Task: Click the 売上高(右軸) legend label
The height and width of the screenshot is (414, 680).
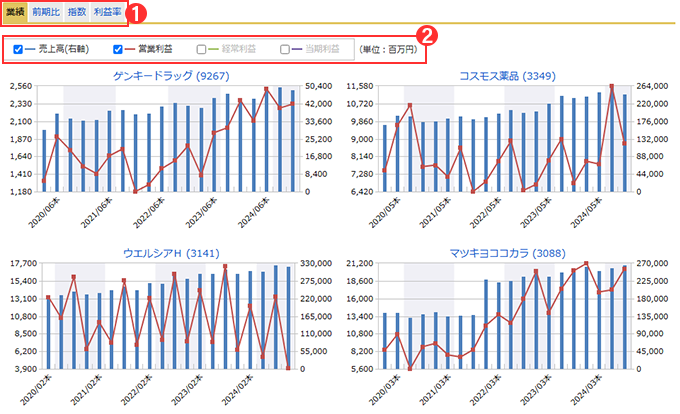Action: coord(64,49)
